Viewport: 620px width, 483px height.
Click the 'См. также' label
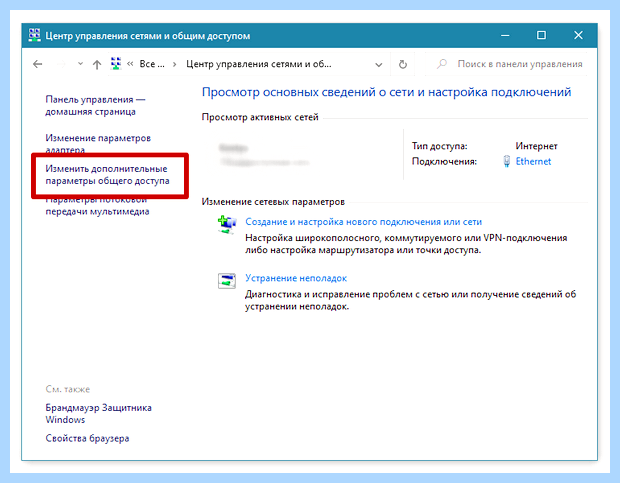[x=68, y=389]
